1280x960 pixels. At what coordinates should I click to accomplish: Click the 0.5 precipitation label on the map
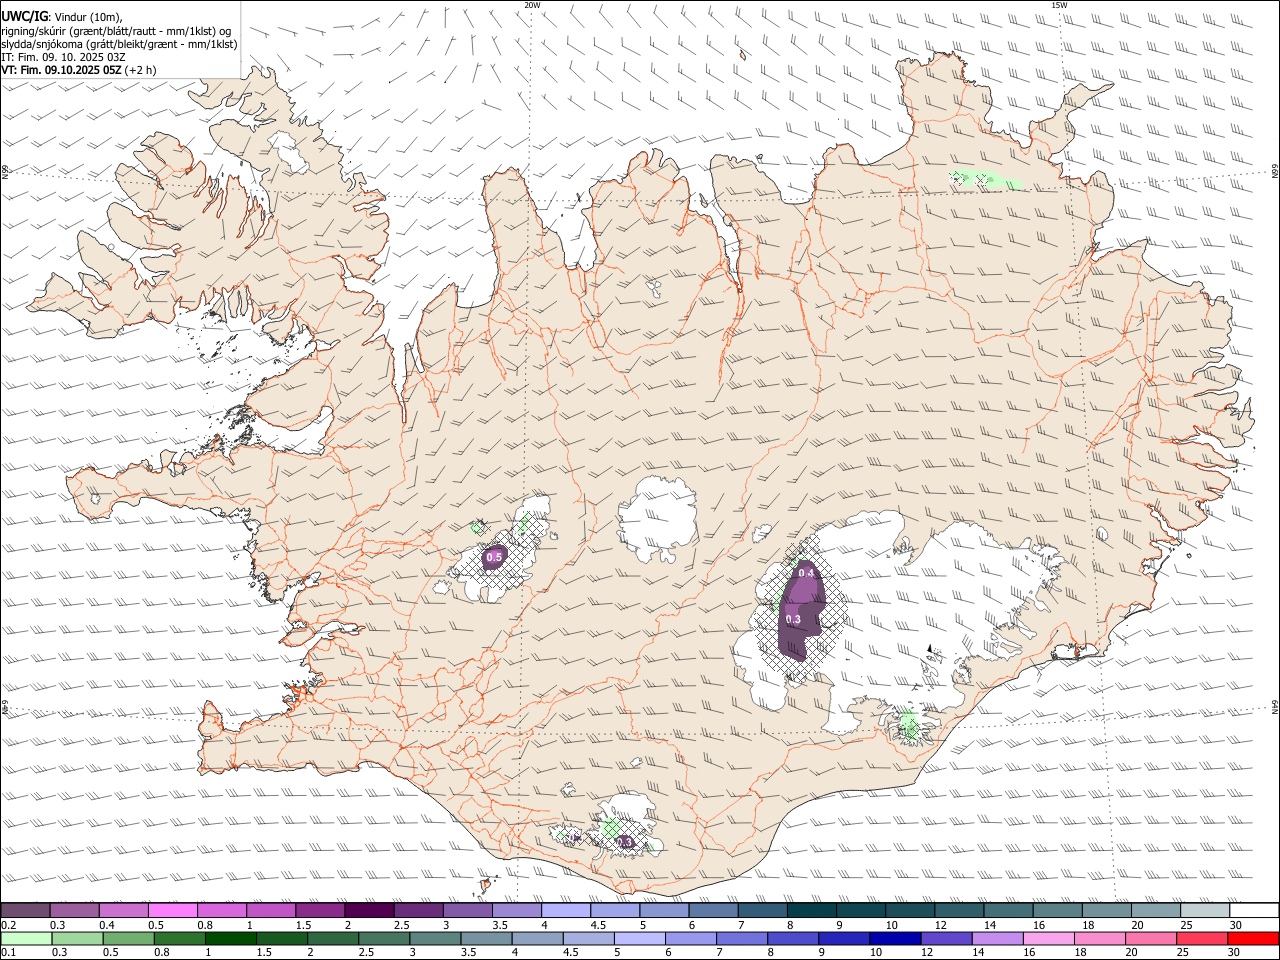[494, 557]
